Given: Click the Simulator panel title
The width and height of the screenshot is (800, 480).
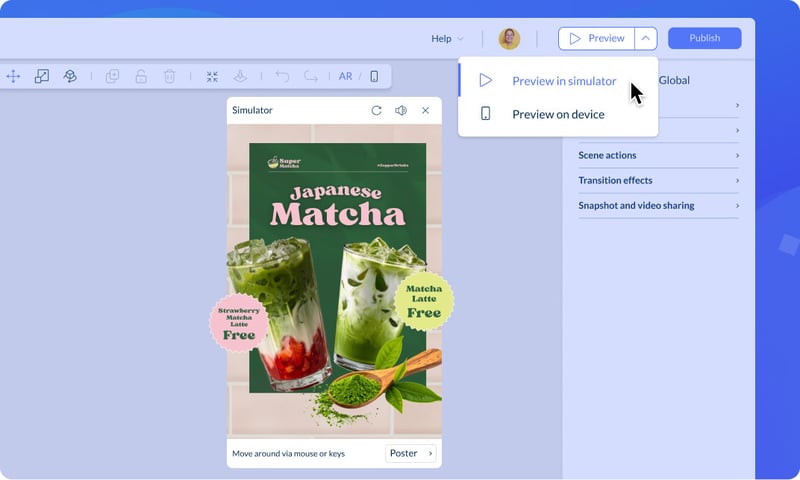Looking at the screenshot, I should 252,110.
